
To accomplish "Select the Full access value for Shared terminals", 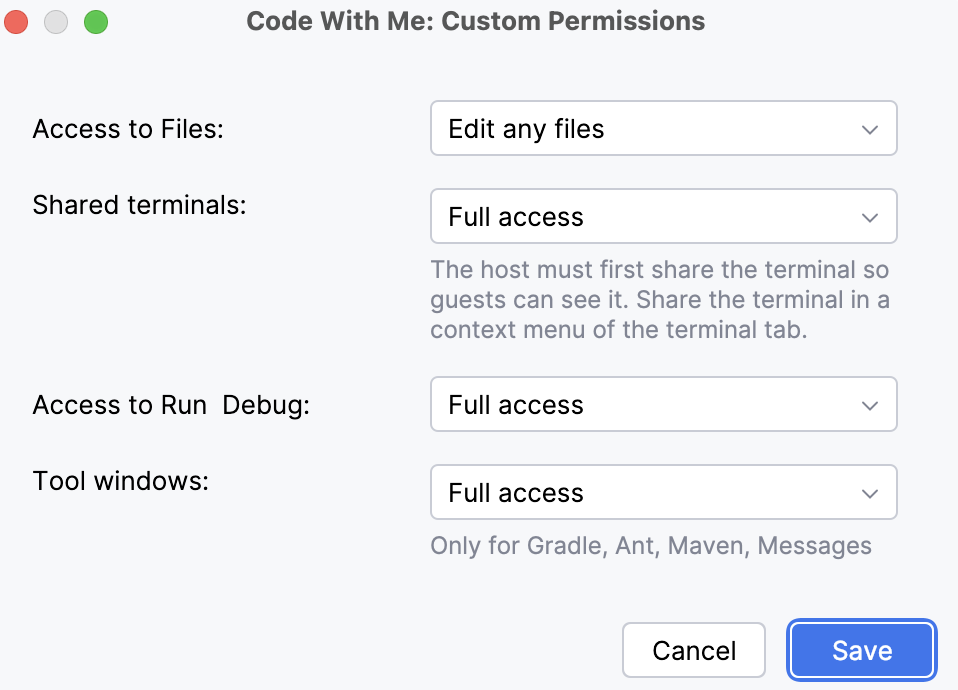I will 513,216.
